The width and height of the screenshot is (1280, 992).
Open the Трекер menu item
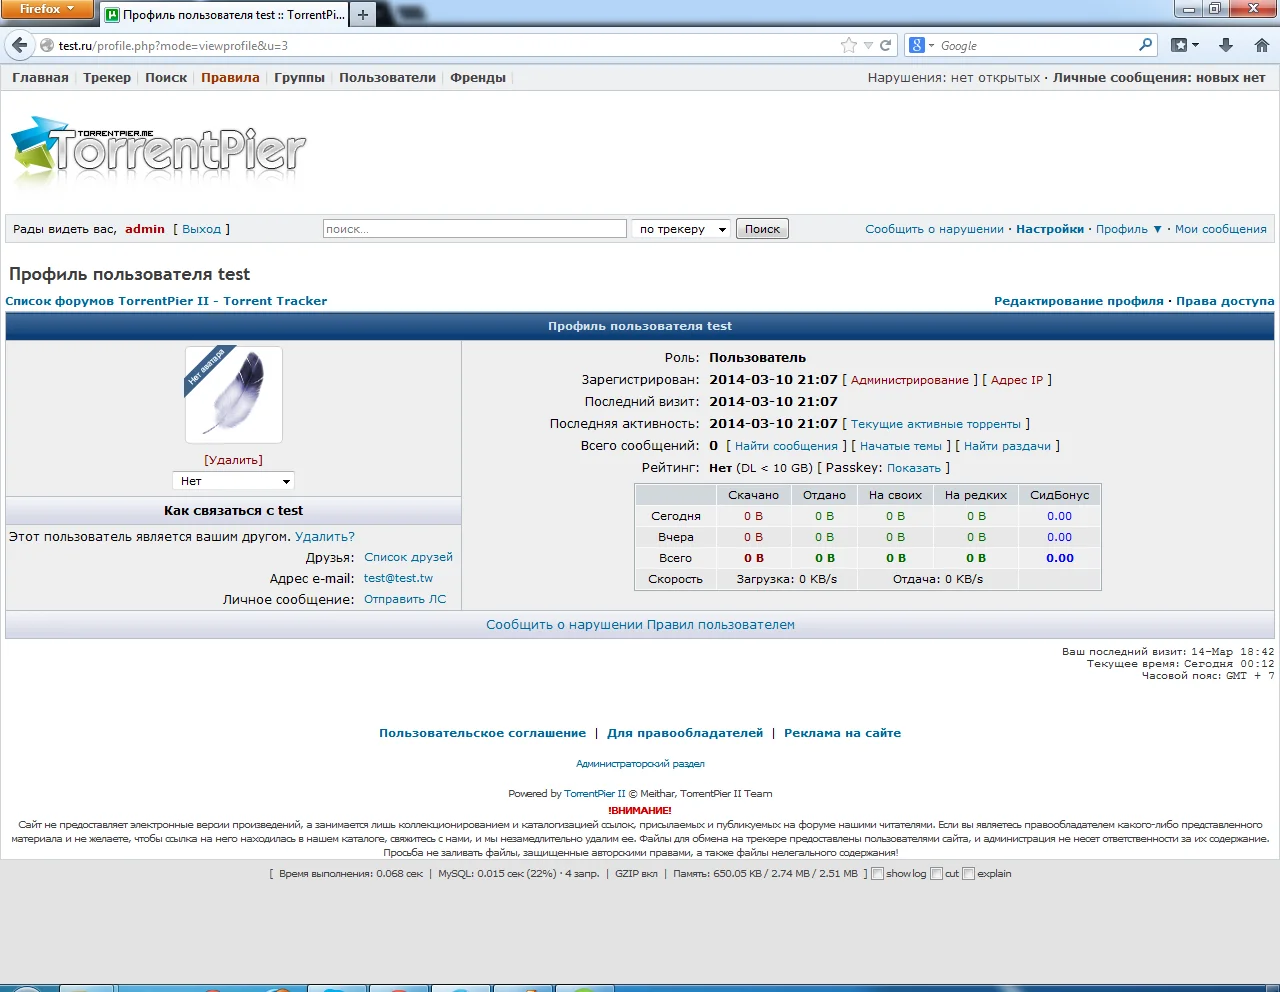(107, 78)
